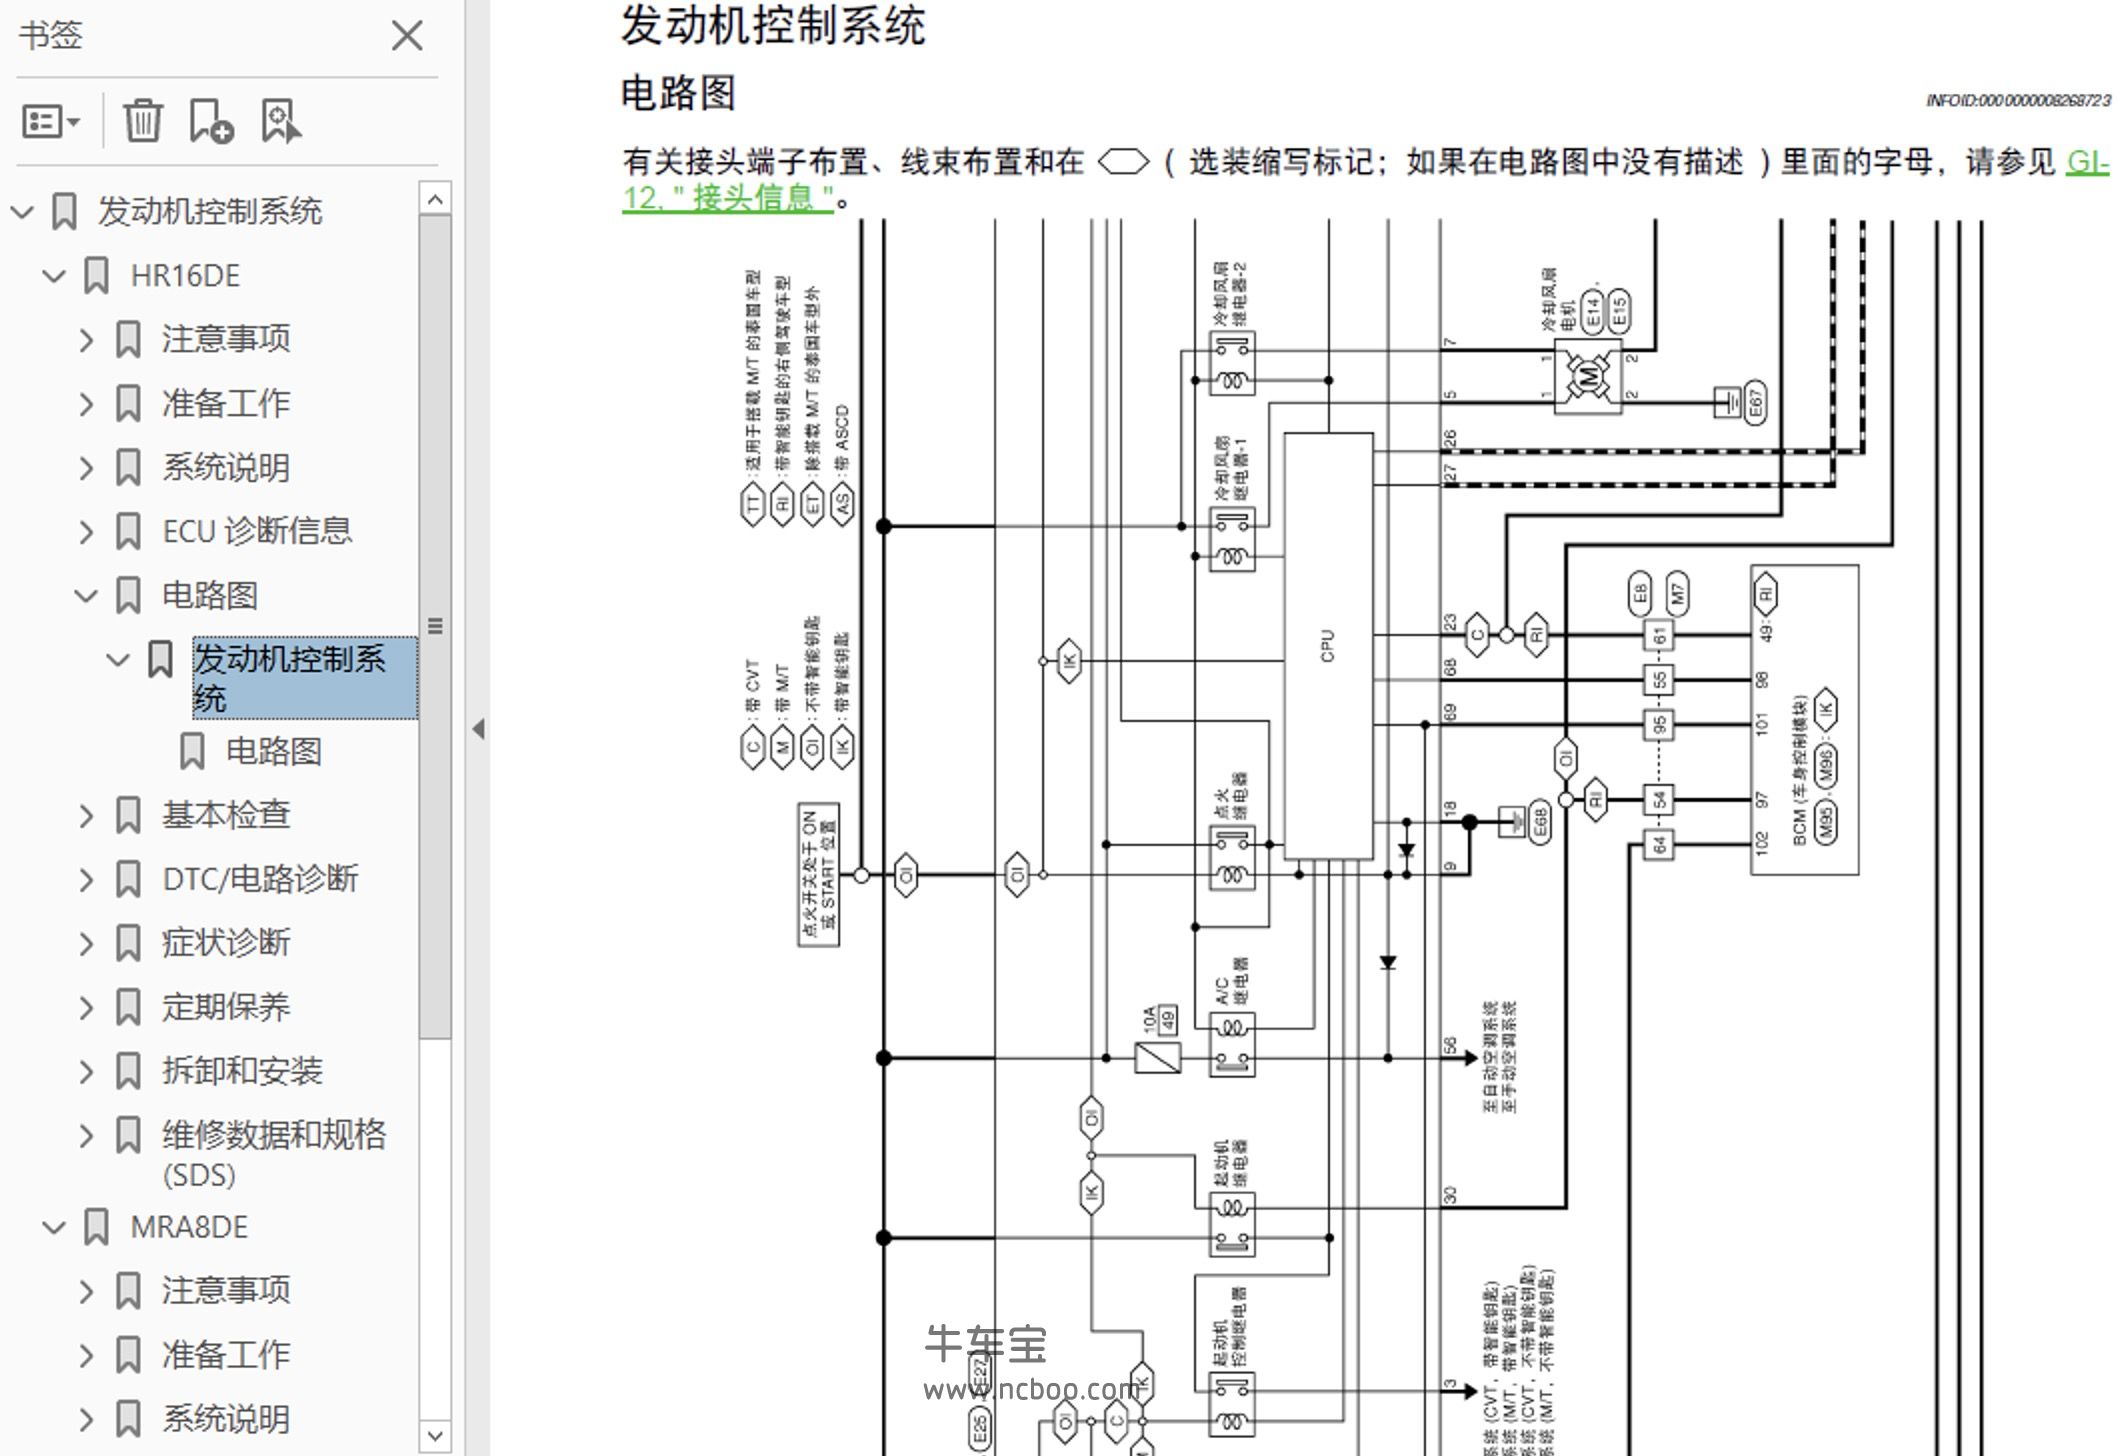Open the bookmark options dropdown menu

(51, 122)
